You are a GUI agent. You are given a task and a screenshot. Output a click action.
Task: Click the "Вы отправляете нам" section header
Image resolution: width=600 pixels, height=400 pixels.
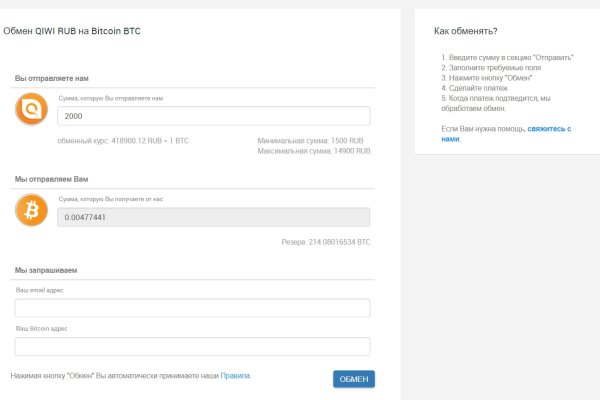pos(52,78)
